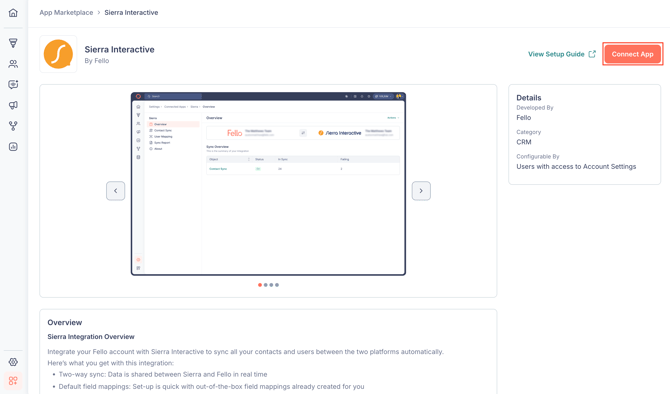Open the reports chart icon
Screen dimensions: 670x394
13,147
